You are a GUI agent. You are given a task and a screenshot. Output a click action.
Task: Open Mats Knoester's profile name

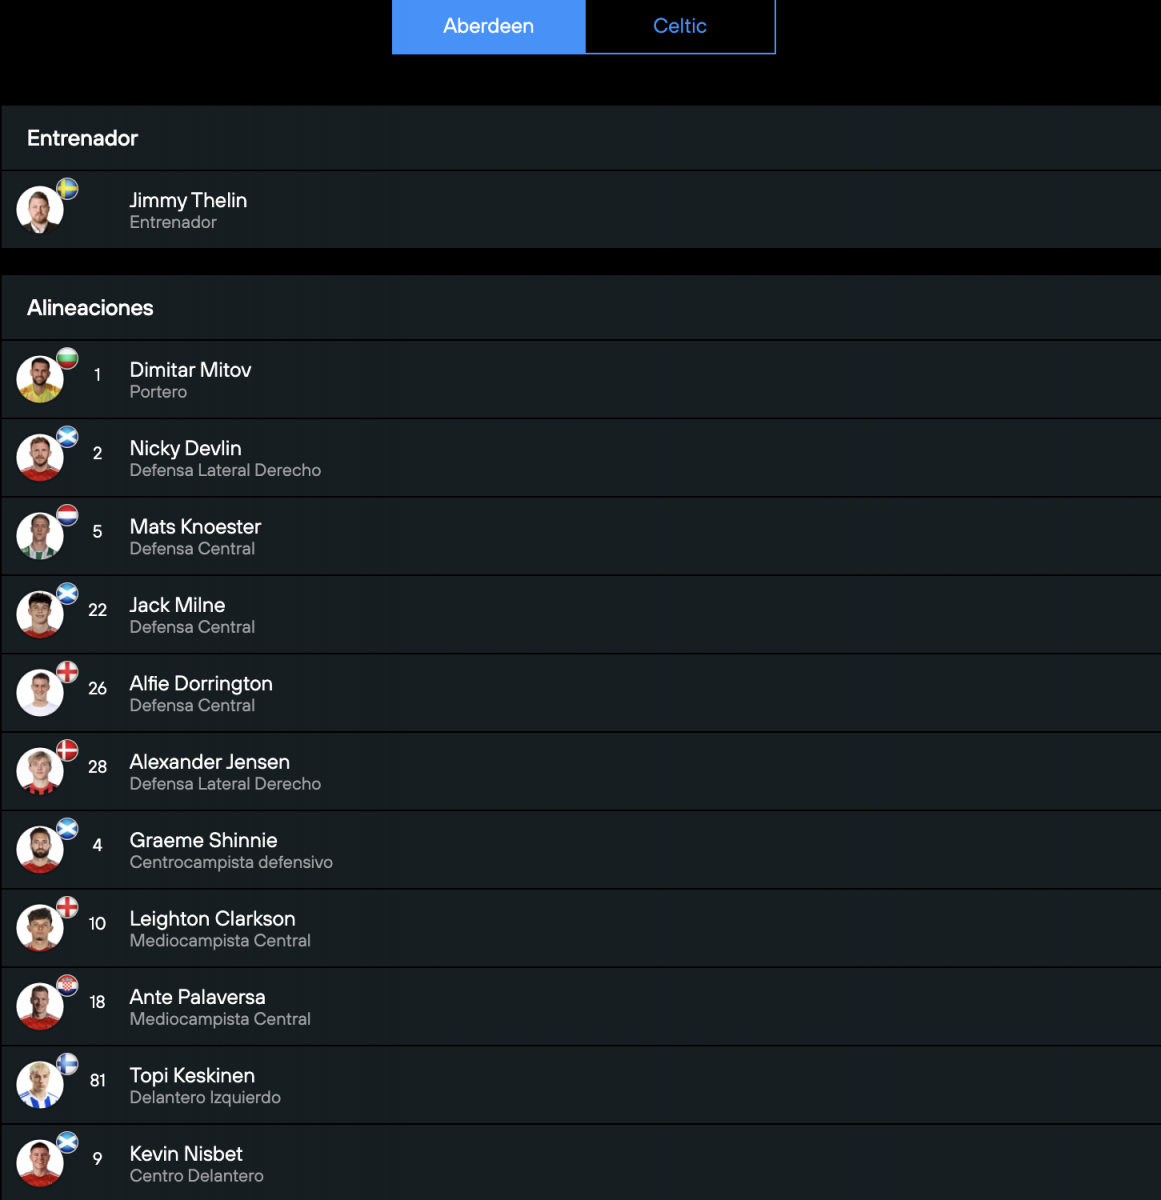click(195, 526)
